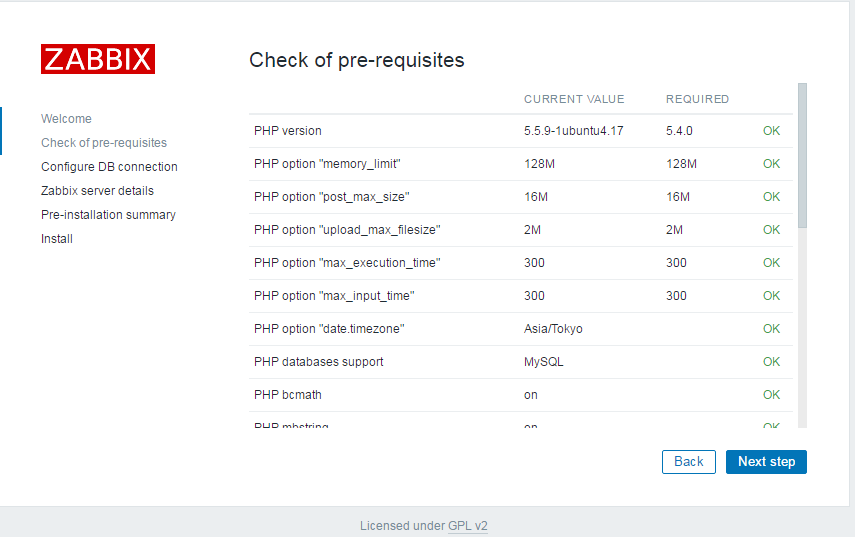Open Pre-installation summary step
Viewport: 855px width, 537px height.
pyautogui.click(x=108, y=215)
